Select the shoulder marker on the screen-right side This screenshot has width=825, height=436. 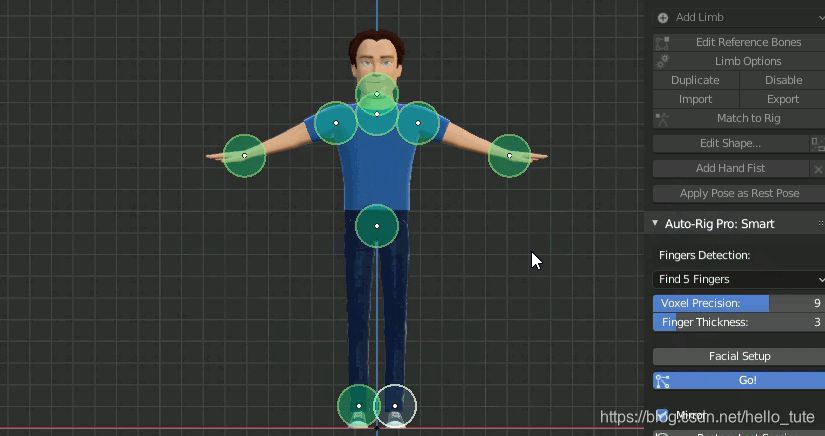pyautogui.click(x=418, y=123)
